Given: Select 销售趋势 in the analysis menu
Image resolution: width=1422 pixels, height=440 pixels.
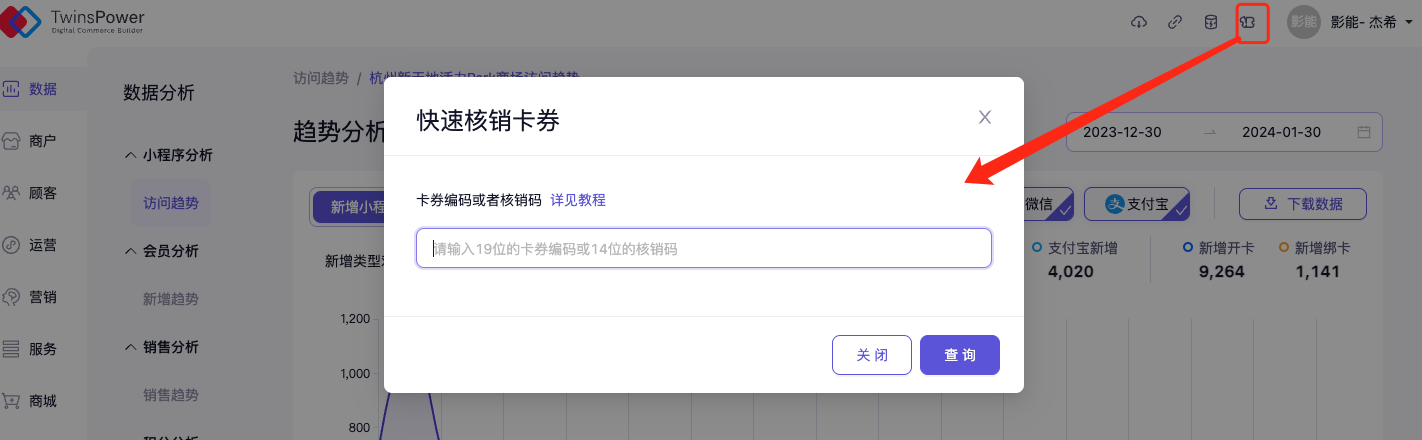Looking at the screenshot, I should (x=170, y=395).
